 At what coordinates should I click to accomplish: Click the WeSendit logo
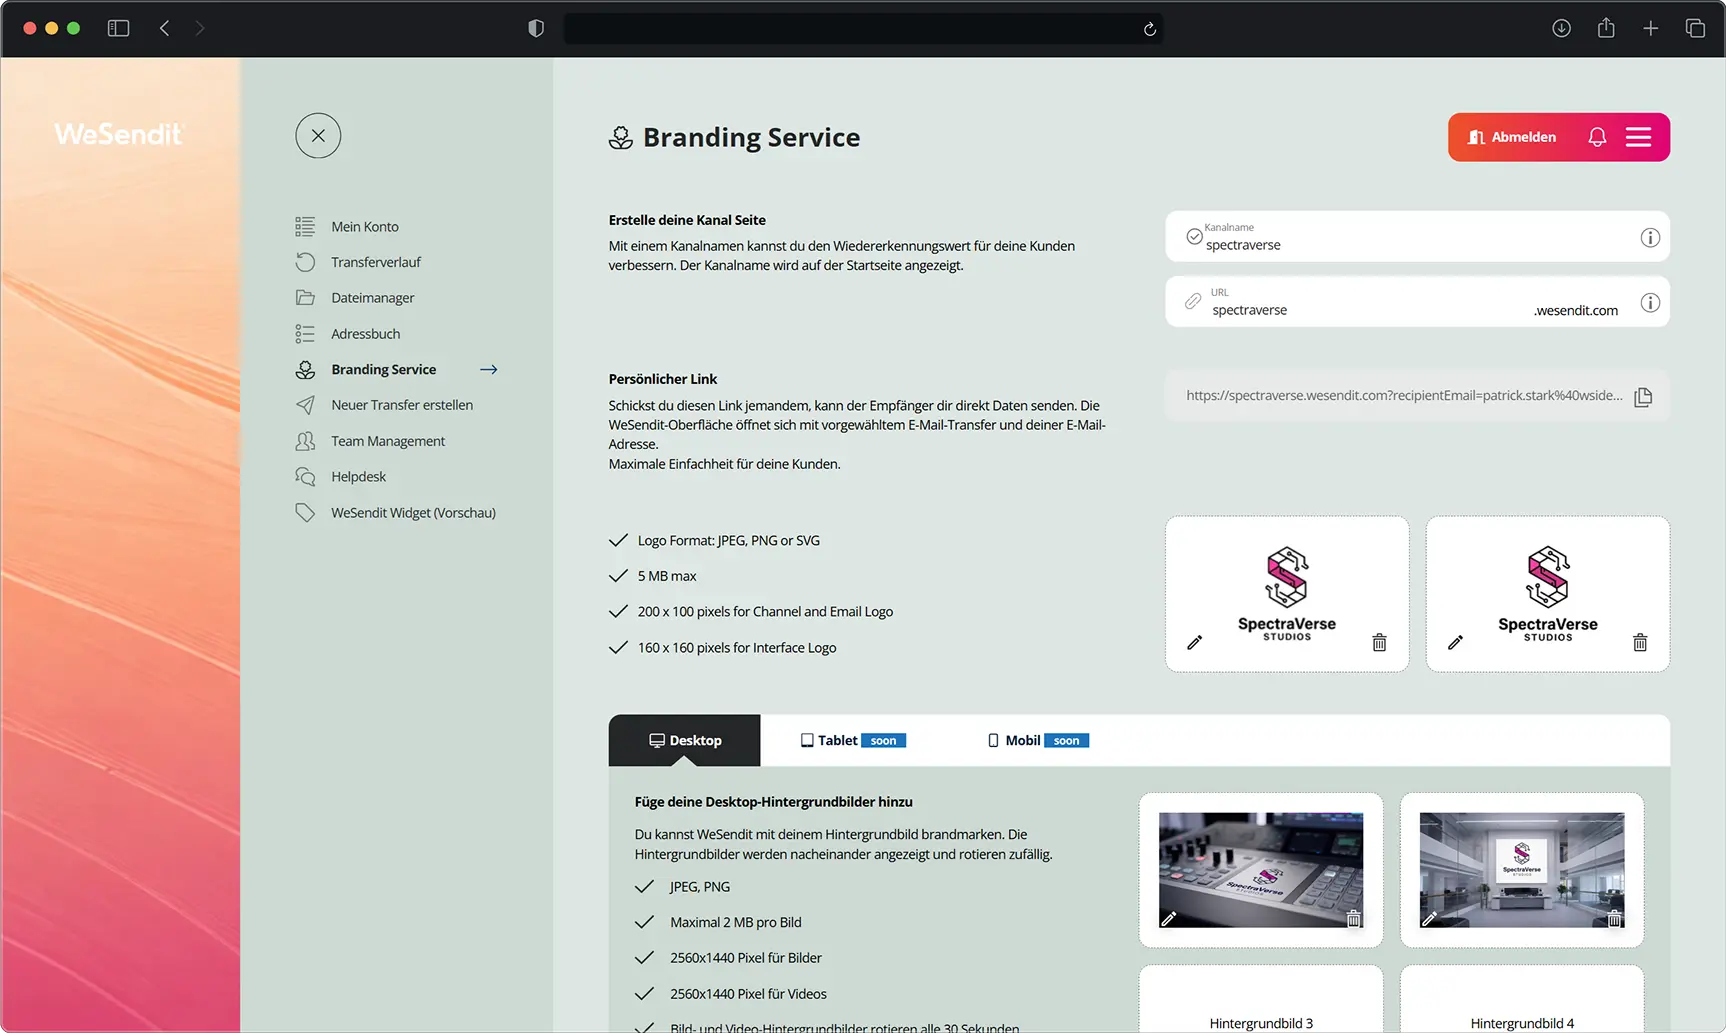click(120, 134)
